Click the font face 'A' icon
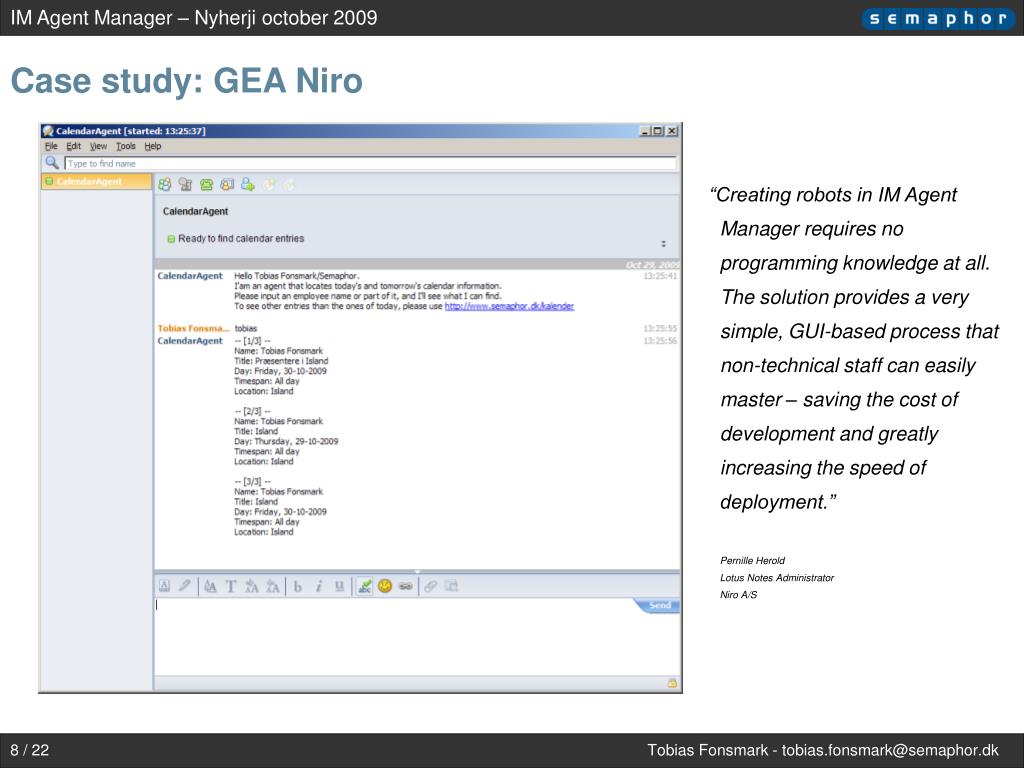1024x768 pixels. pos(210,586)
